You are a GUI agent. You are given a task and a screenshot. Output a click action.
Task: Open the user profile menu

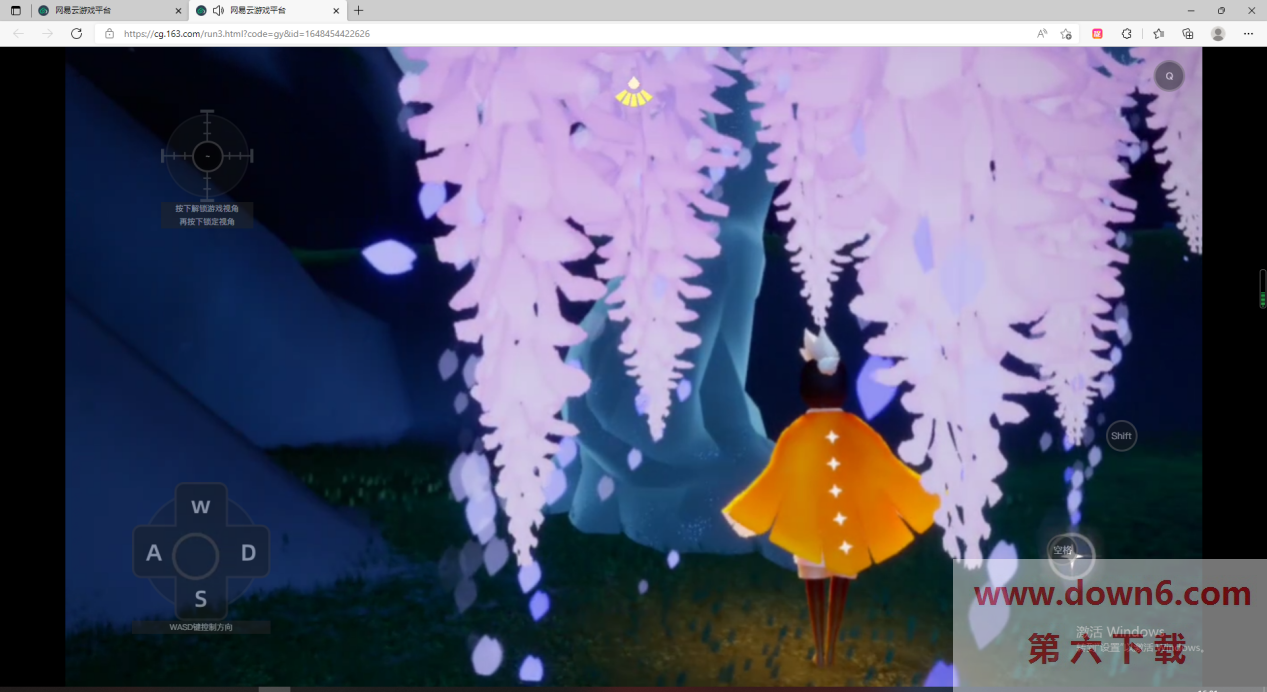(1218, 33)
